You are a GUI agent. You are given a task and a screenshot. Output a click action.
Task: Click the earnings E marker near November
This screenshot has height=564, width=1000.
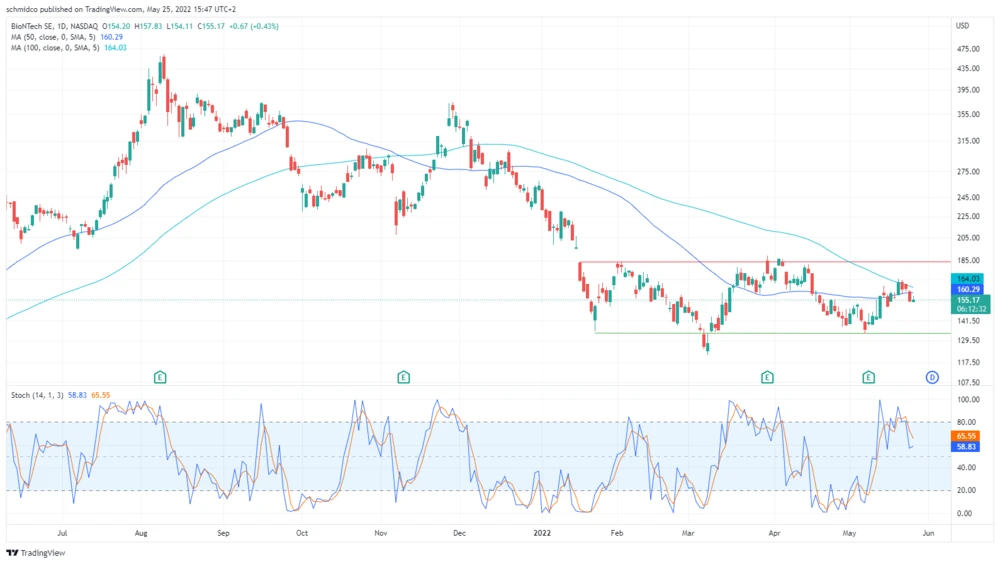[403, 377]
